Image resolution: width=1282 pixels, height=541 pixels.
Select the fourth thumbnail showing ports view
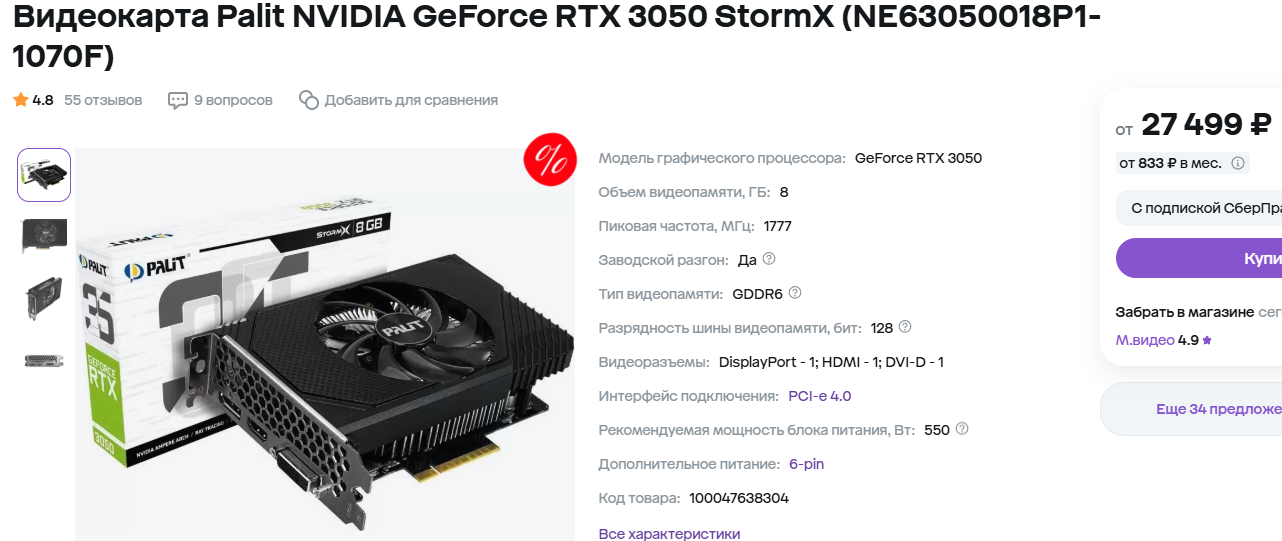(44, 361)
